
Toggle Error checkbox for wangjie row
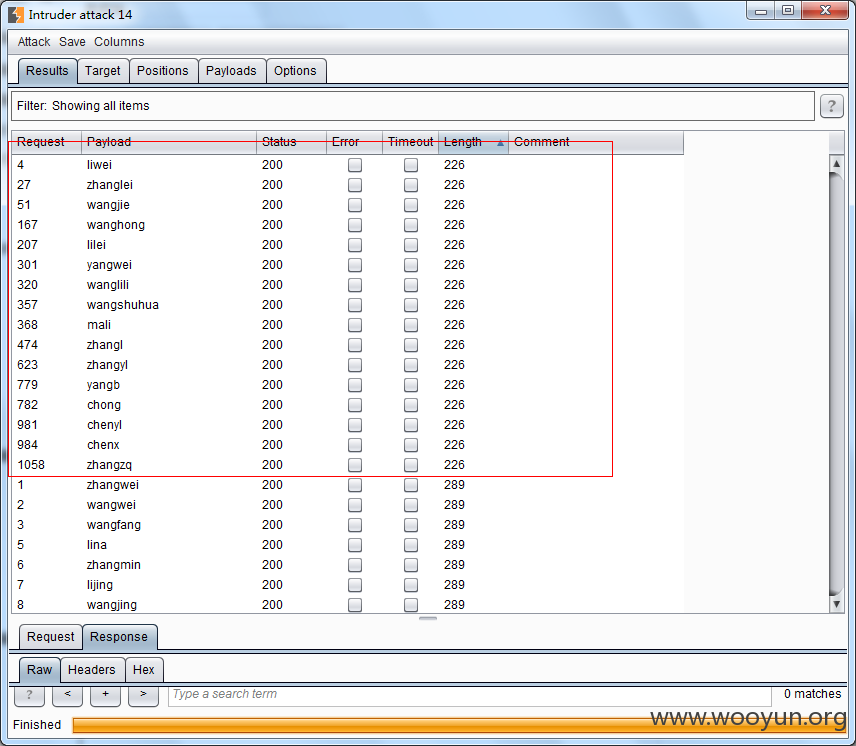pyautogui.click(x=355, y=205)
